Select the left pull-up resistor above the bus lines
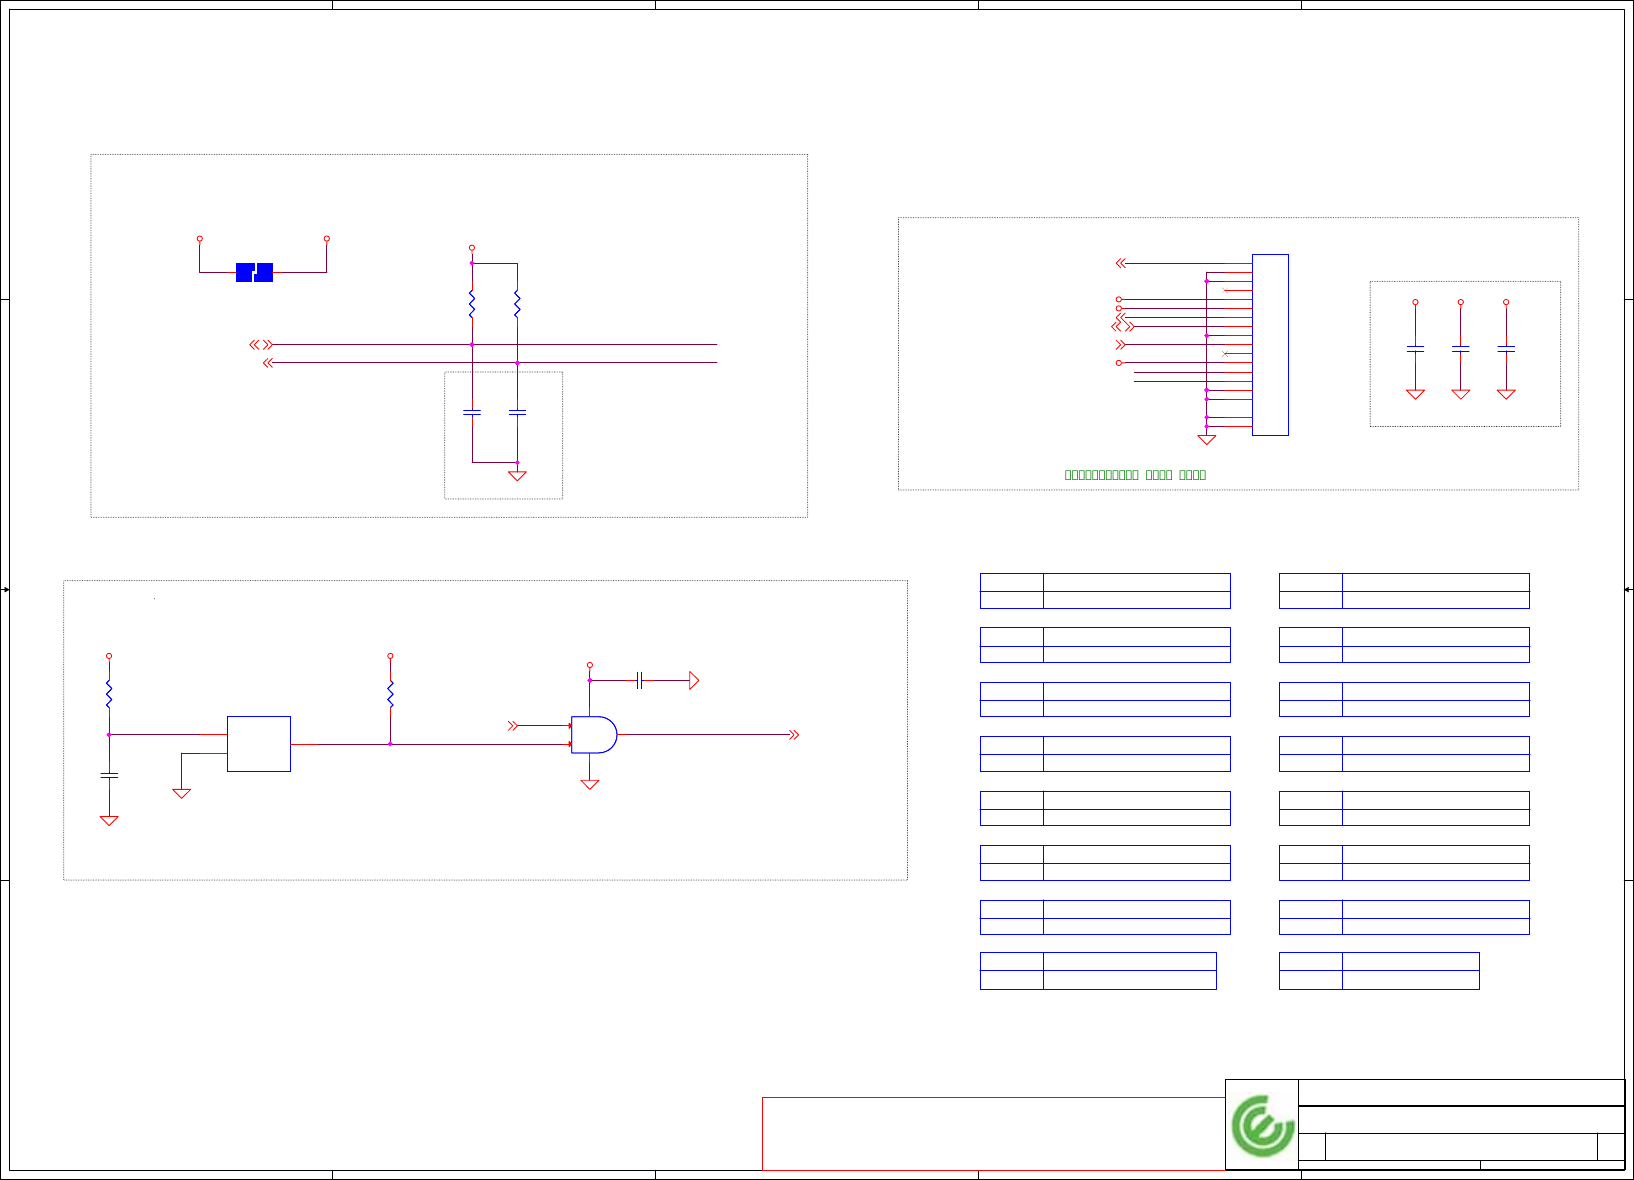 pos(472,304)
